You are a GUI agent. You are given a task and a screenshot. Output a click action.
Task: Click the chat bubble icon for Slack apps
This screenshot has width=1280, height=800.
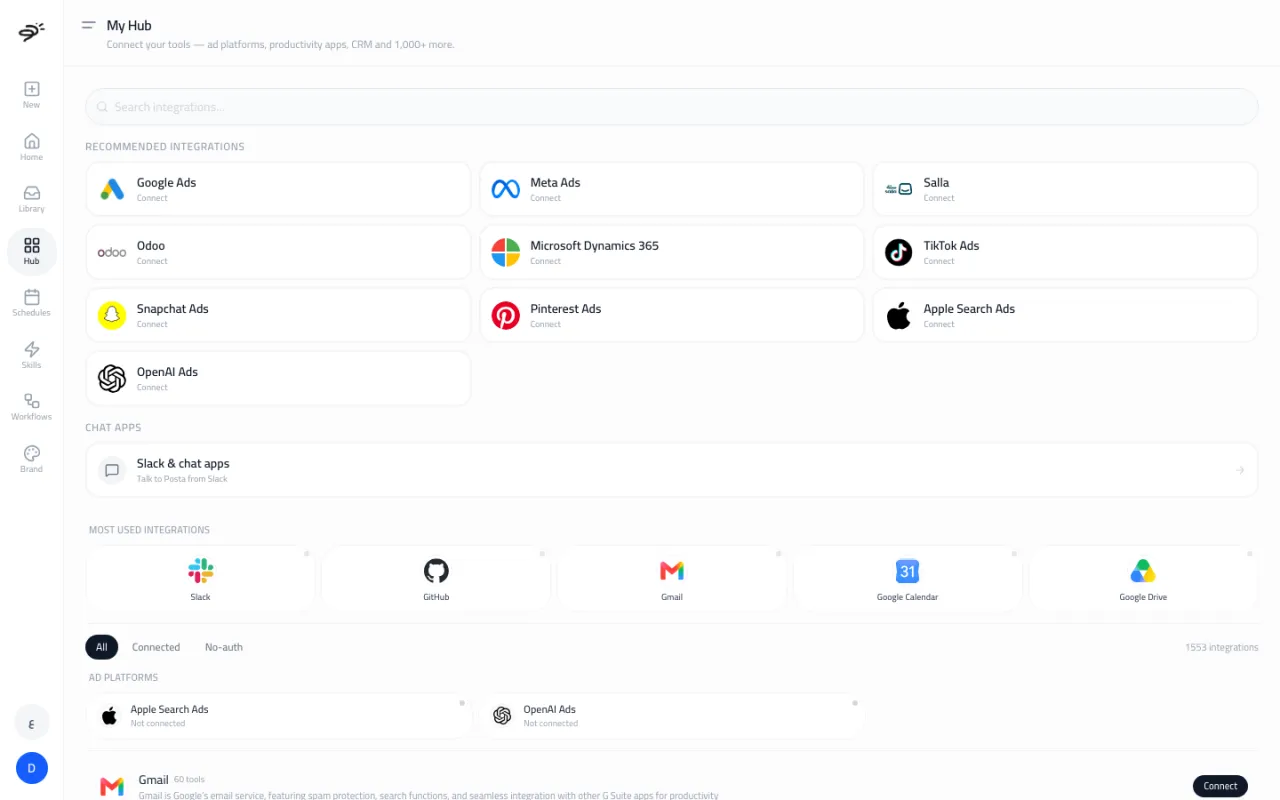(112, 470)
